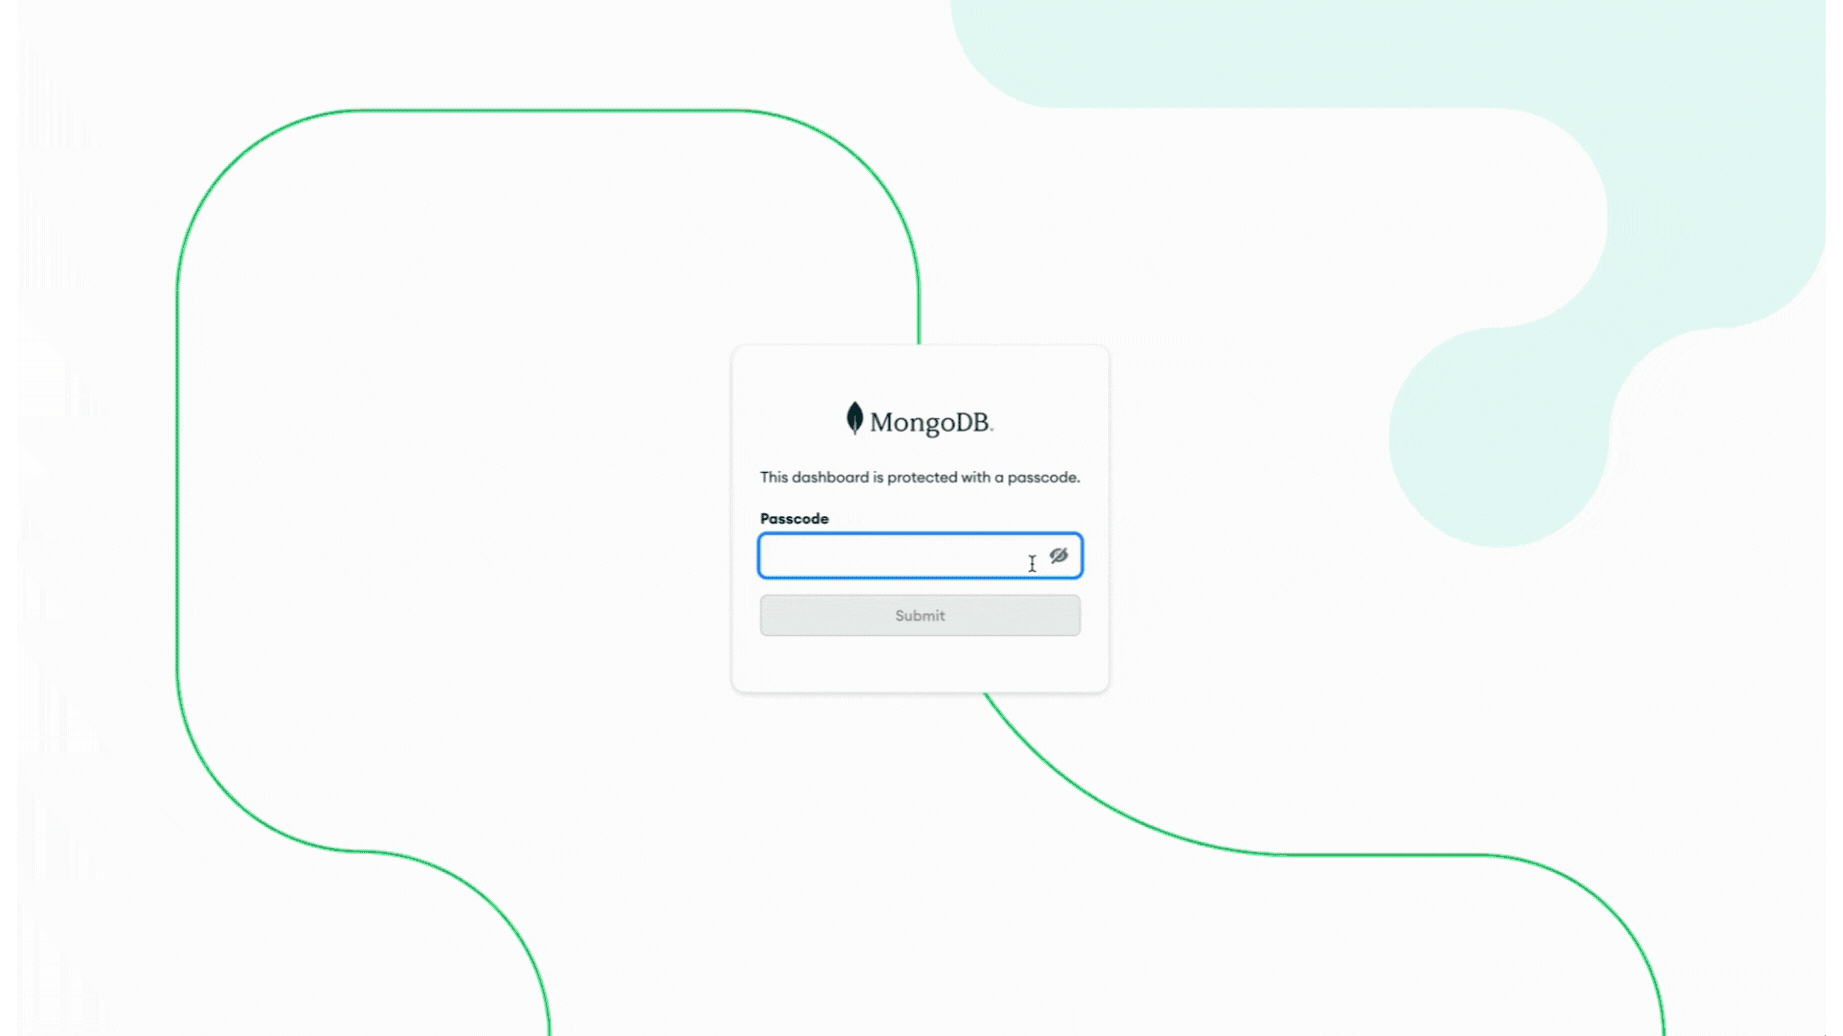The width and height of the screenshot is (1843, 1036).
Task: Select the eye icon inside the passcode field
Action: coord(1059,556)
